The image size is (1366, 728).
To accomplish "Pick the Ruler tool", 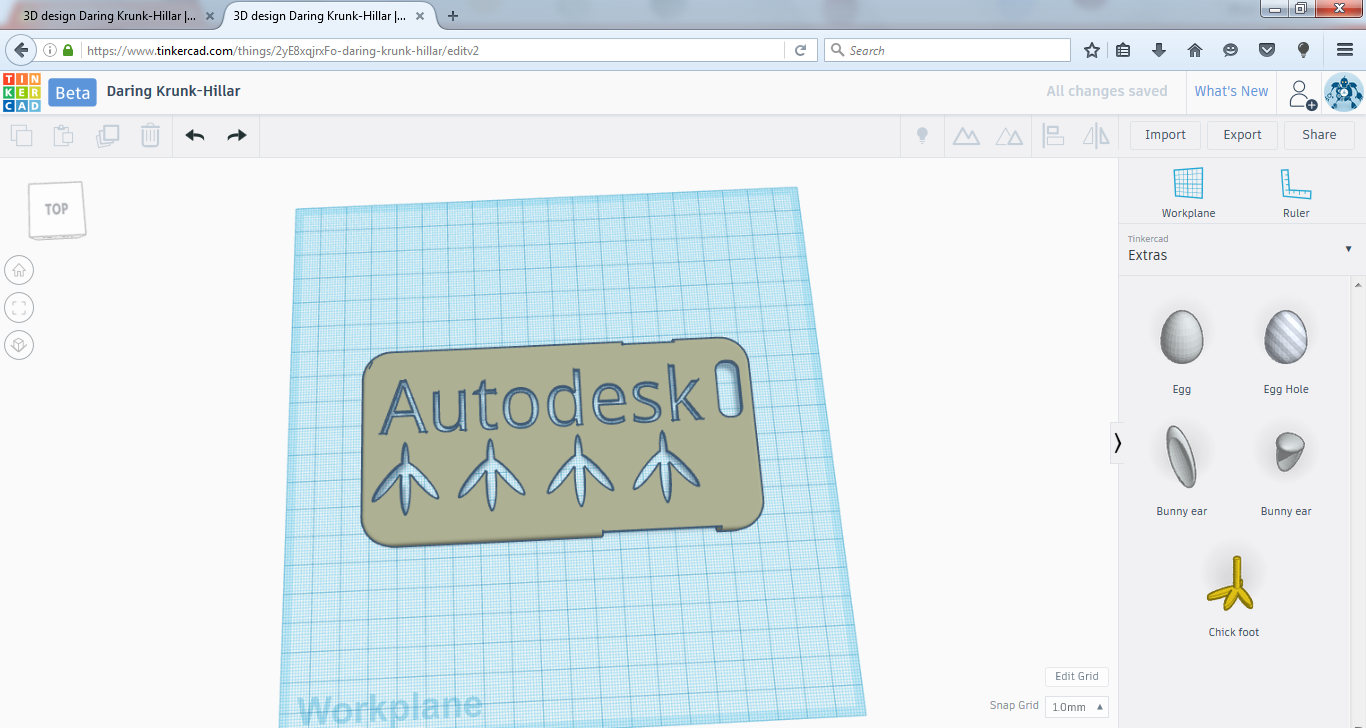I will (x=1296, y=192).
